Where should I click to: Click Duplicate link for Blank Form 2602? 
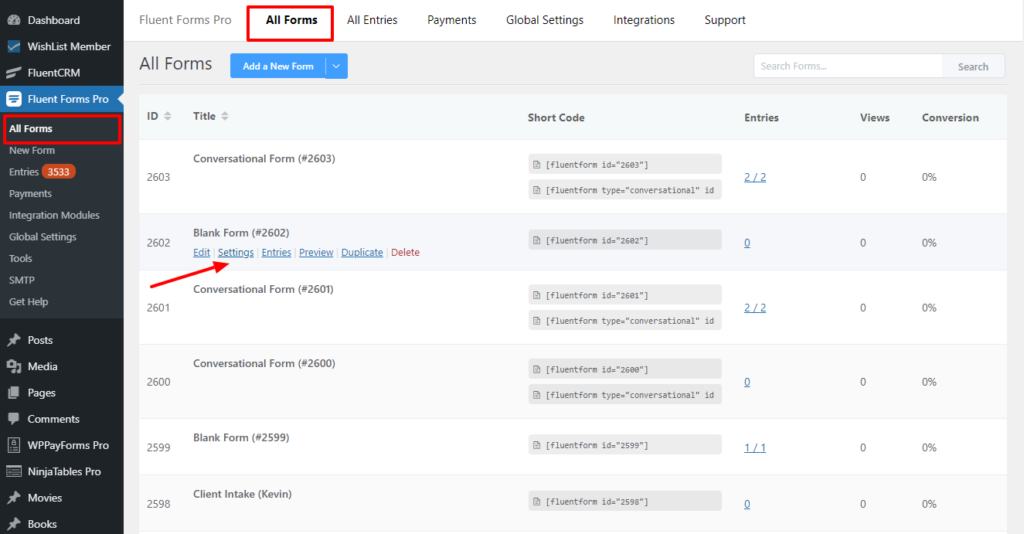[x=362, y=253]
